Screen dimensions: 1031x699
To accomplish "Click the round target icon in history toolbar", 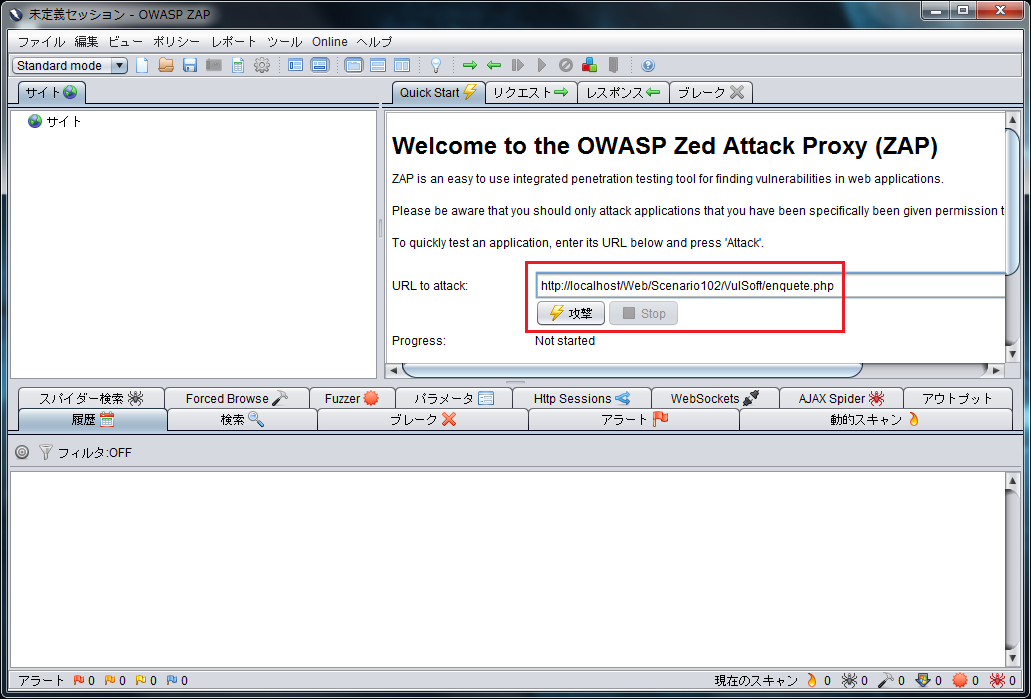I will pos(22,452).
